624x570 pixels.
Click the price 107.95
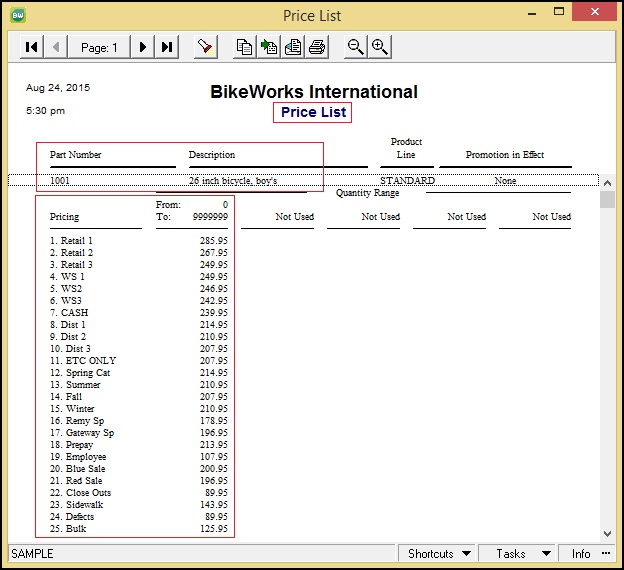click(214, 457)
